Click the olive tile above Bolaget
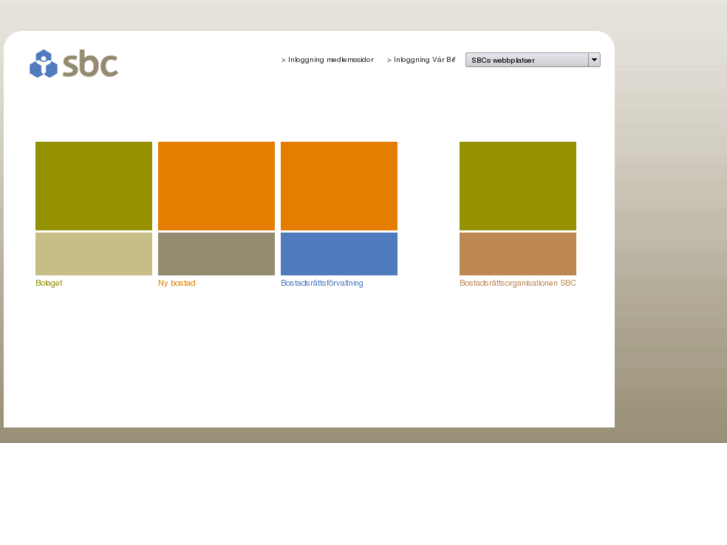This screenshot has height=545, width=727. 94,186
